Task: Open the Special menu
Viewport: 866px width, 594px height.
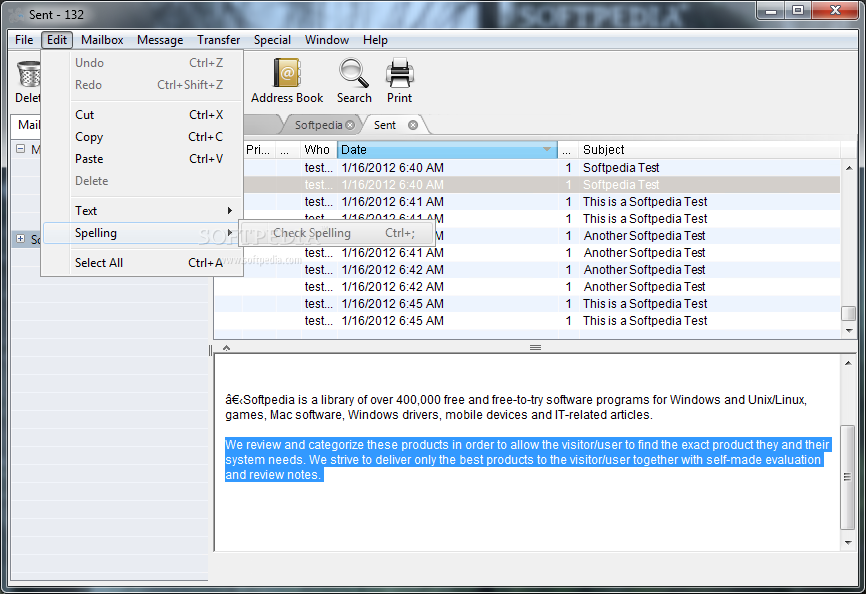Action: 272,40
